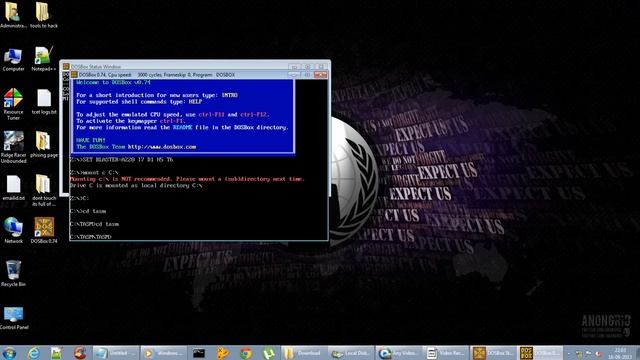Viewport: 640px width, 360px height.
Task: Open the phising page folder
Action: click(x=43, y=145)
